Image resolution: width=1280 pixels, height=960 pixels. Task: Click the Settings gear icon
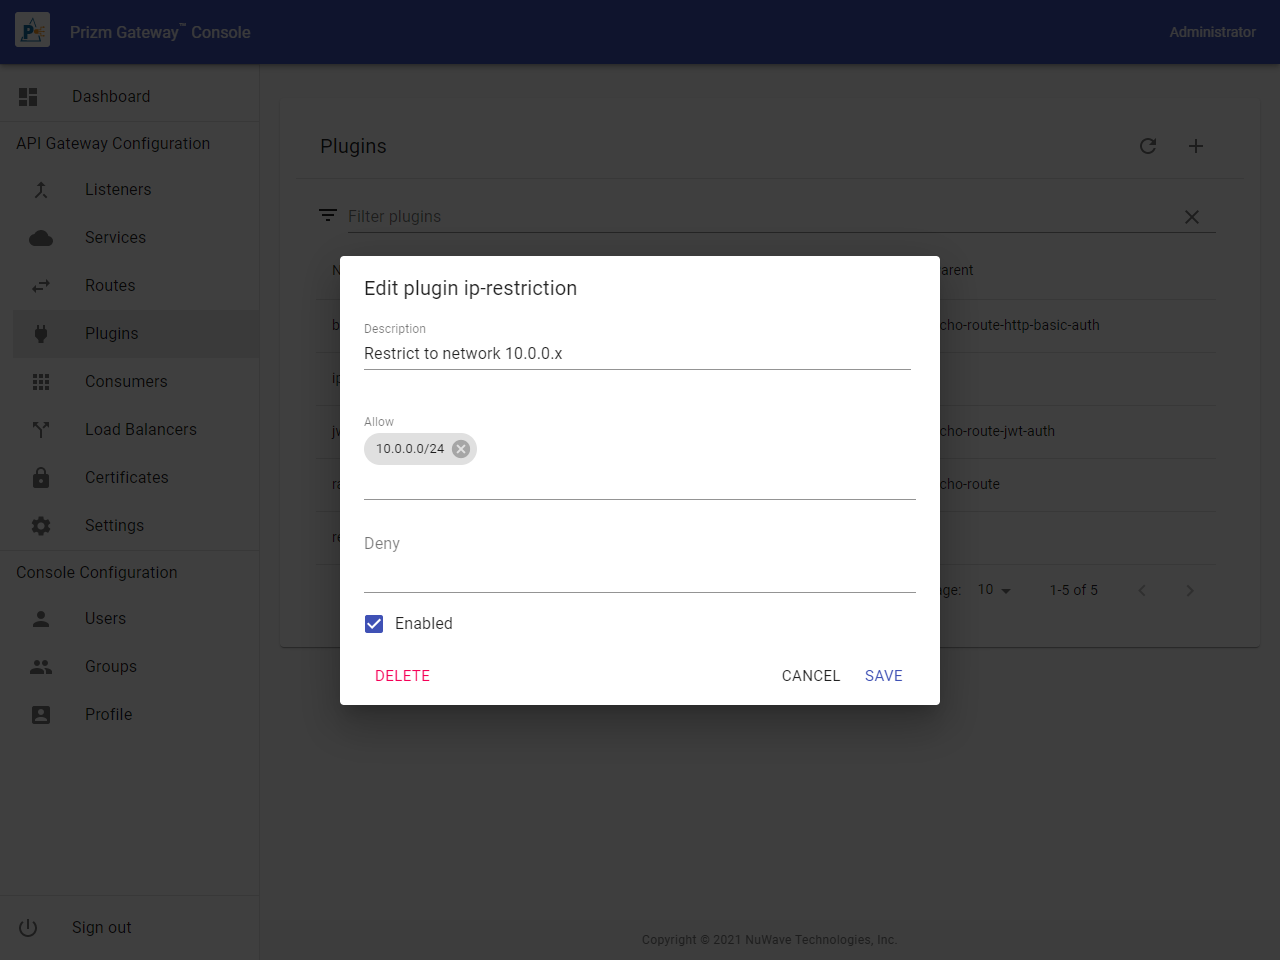tap(41, 526)
